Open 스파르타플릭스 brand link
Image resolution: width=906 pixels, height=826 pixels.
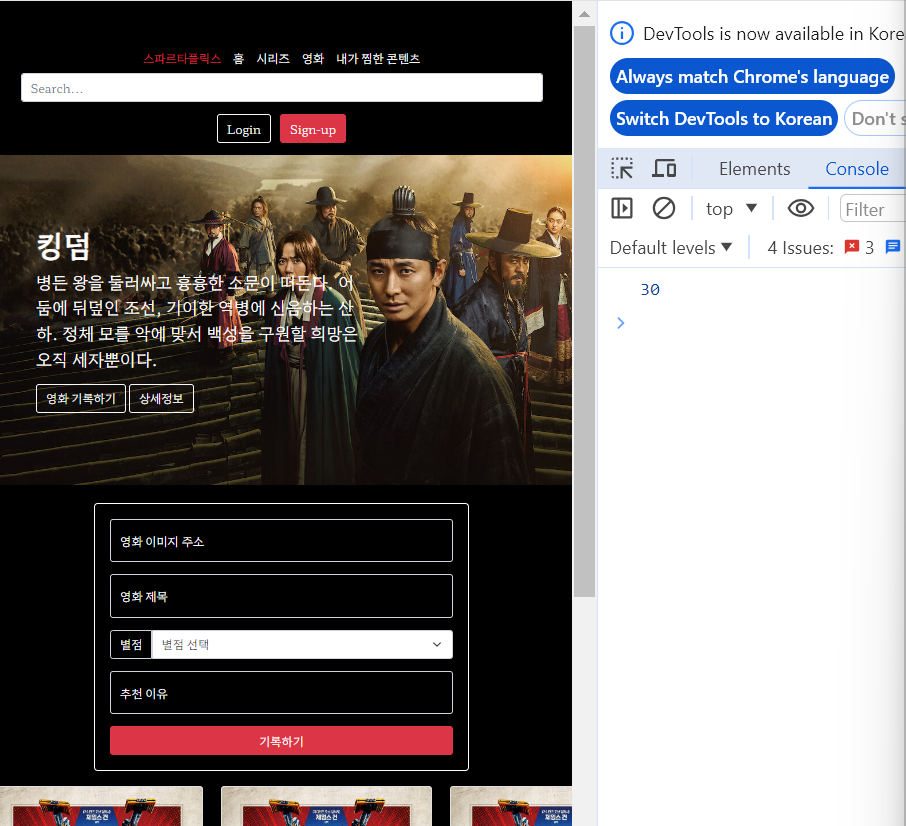(x=182, y=58)
